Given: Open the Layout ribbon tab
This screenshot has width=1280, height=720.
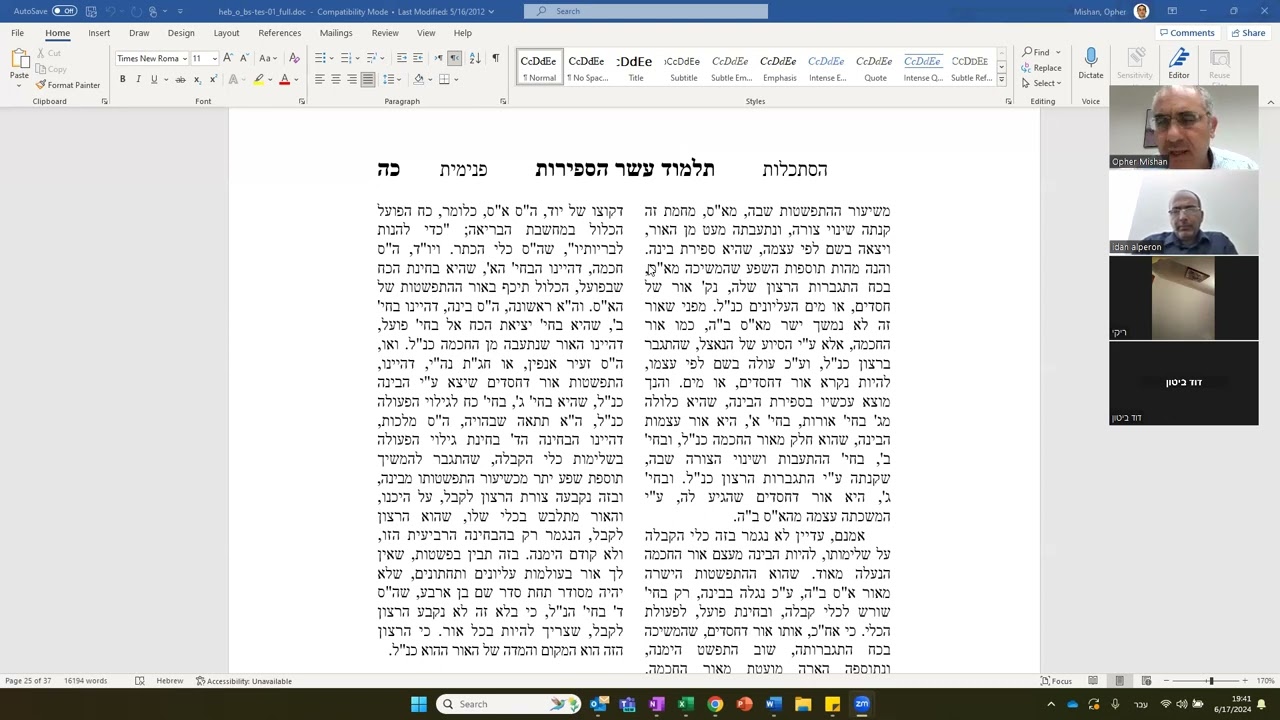Looking at the screenshot, I should [x=226, y=33].
